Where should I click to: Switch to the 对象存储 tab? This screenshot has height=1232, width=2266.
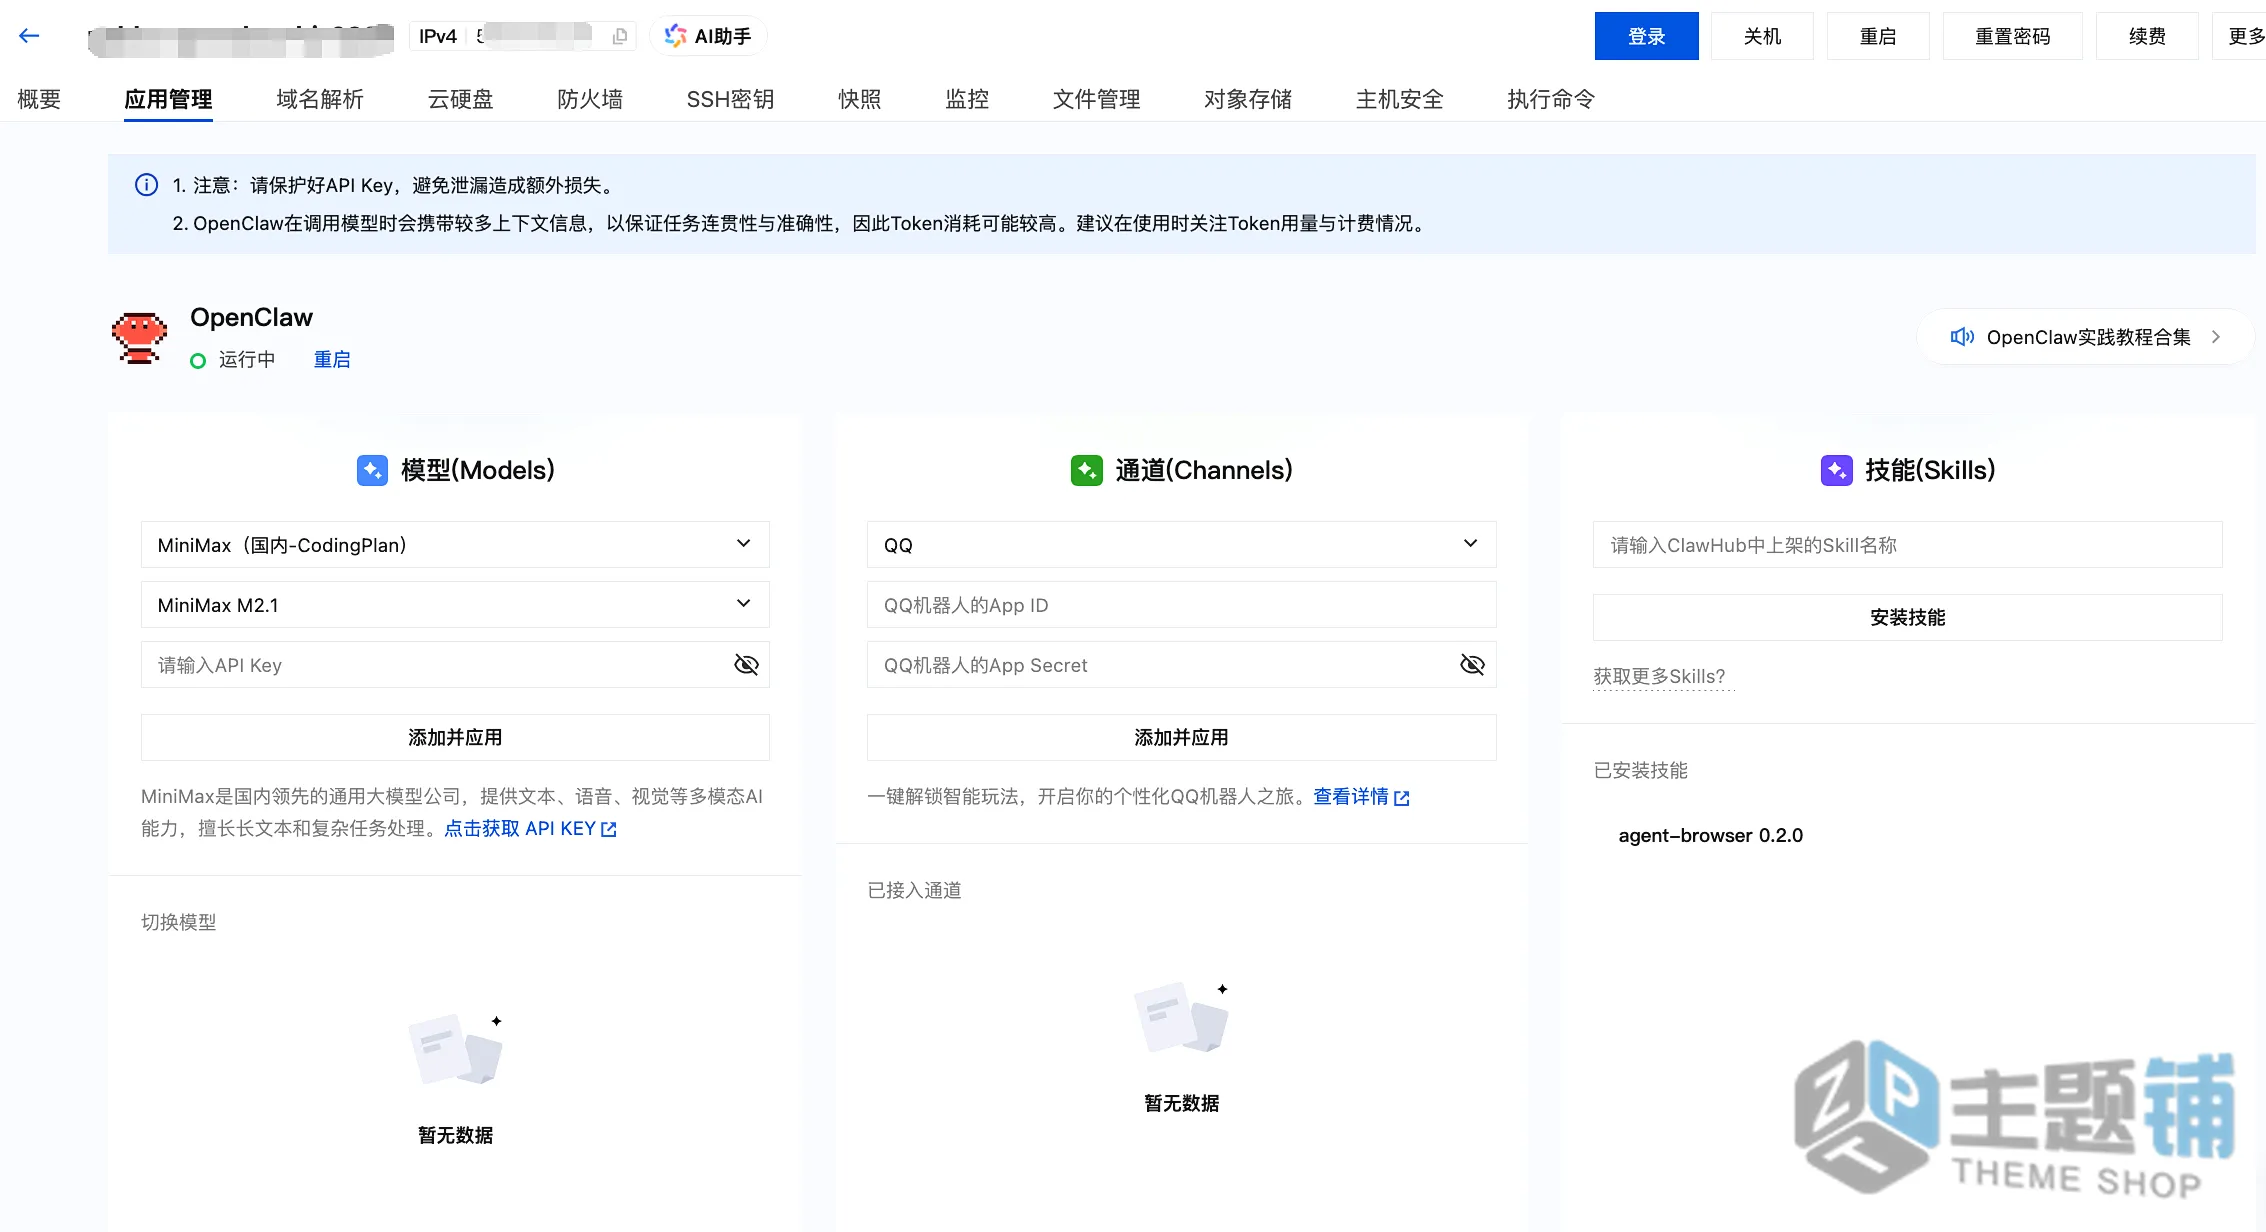[1248, 99]
